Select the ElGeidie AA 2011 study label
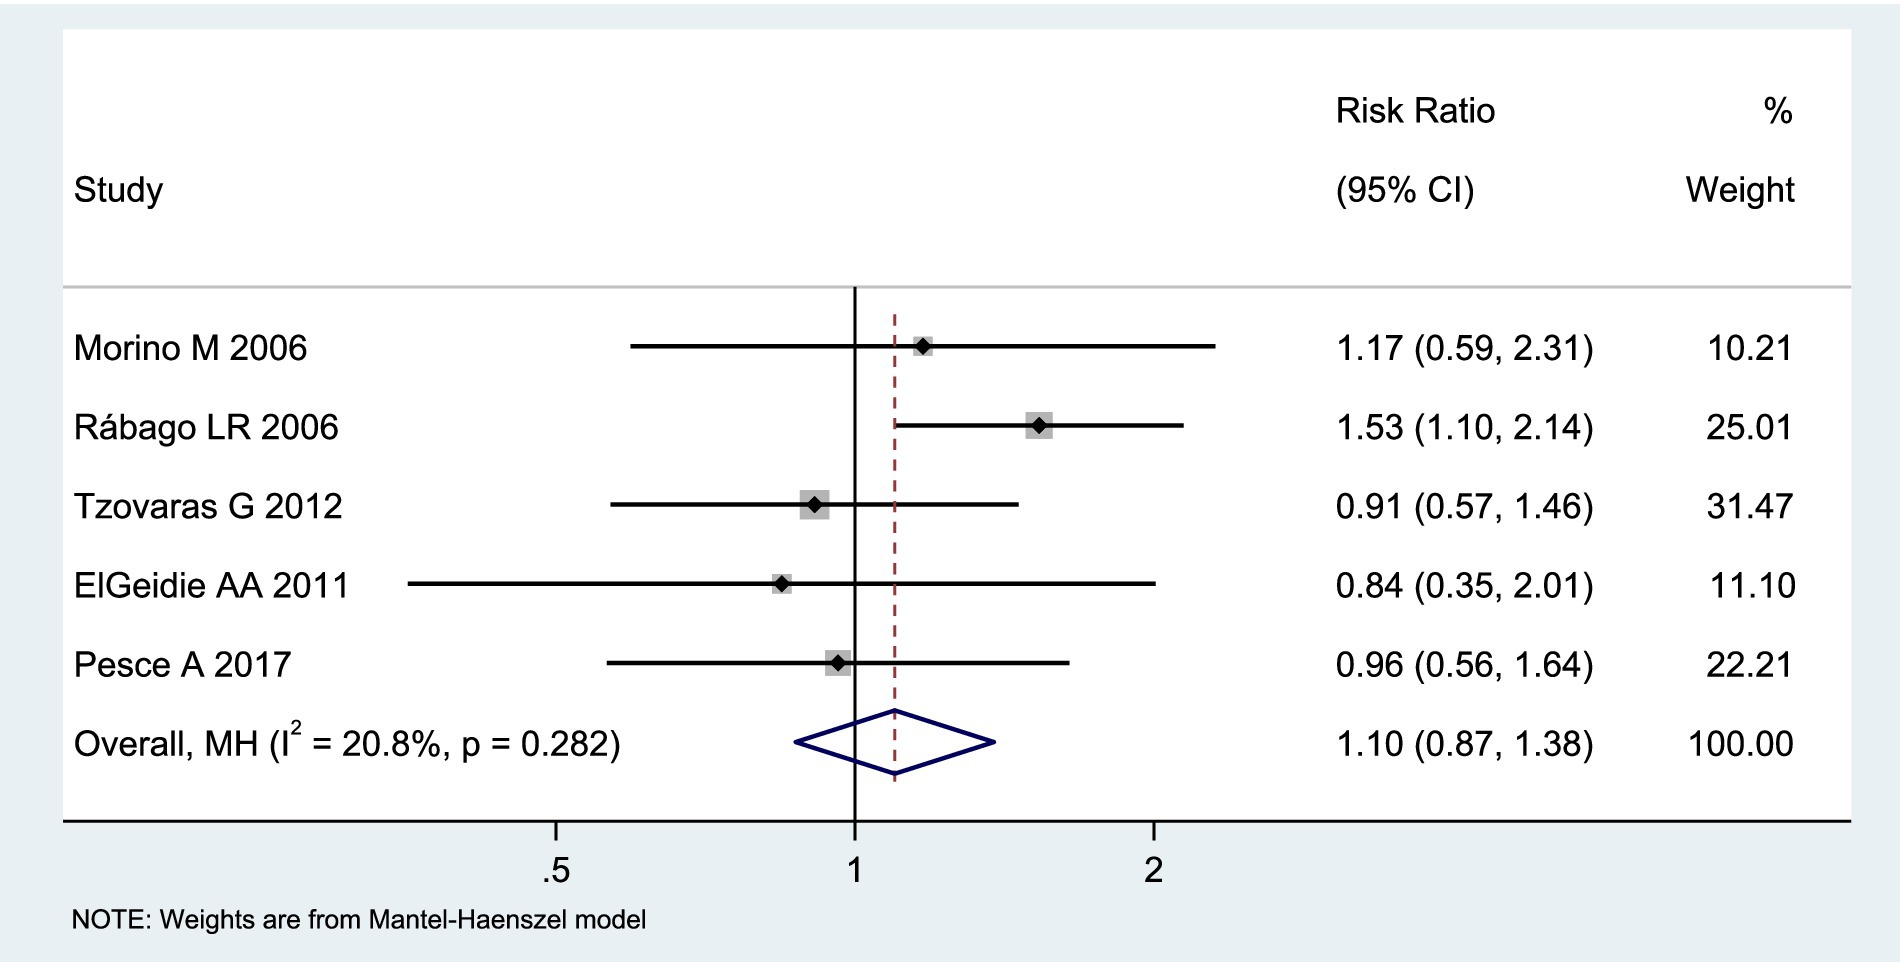This screenshot has width=1904, height=962. (x=211, y=585)
